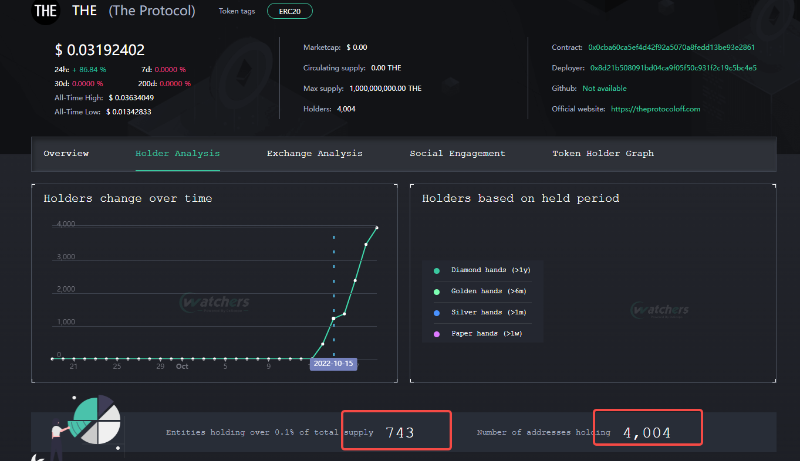This screenshot has width=800, height=461.
Task: Click the 200d change 0.0000 % value
Action: click(x=175, y=84)
